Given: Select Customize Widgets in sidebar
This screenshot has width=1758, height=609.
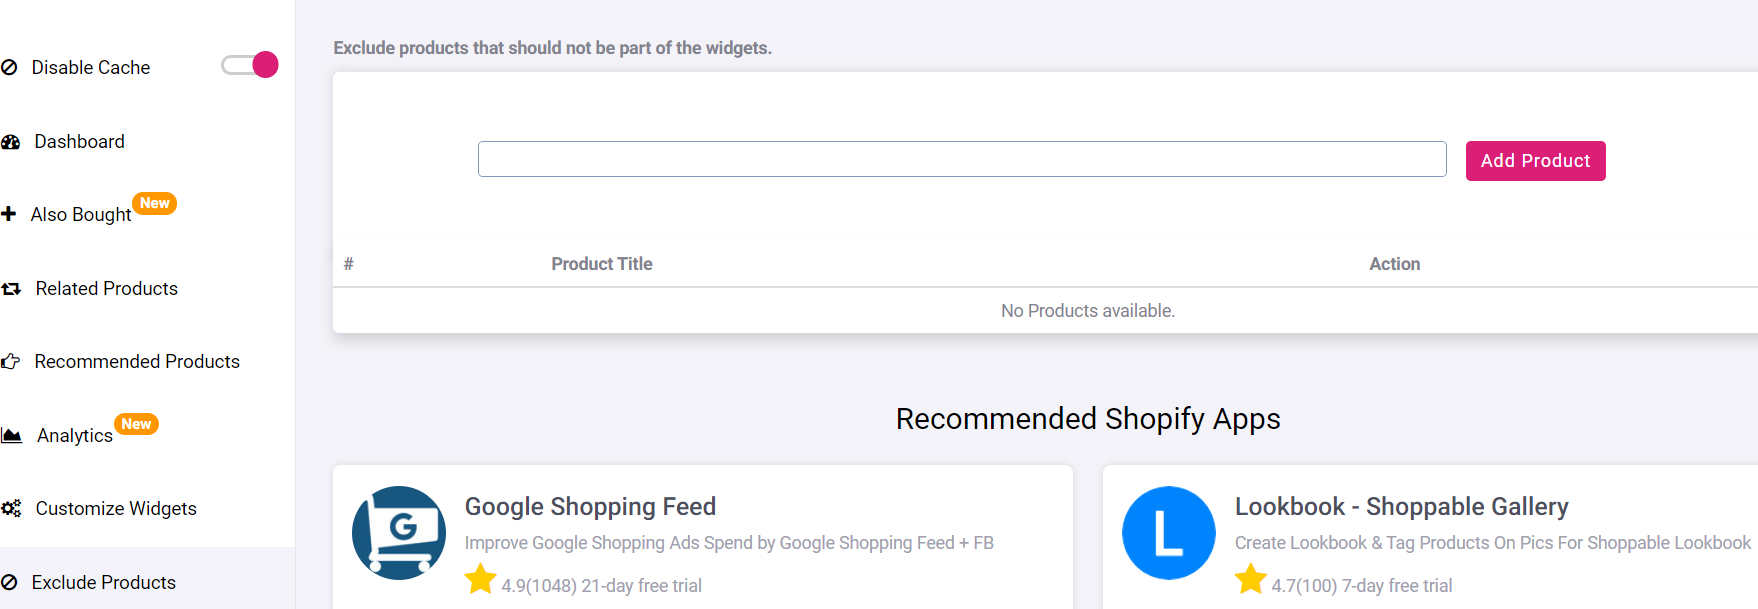Looking at the screenshot, I should [116, 508].
